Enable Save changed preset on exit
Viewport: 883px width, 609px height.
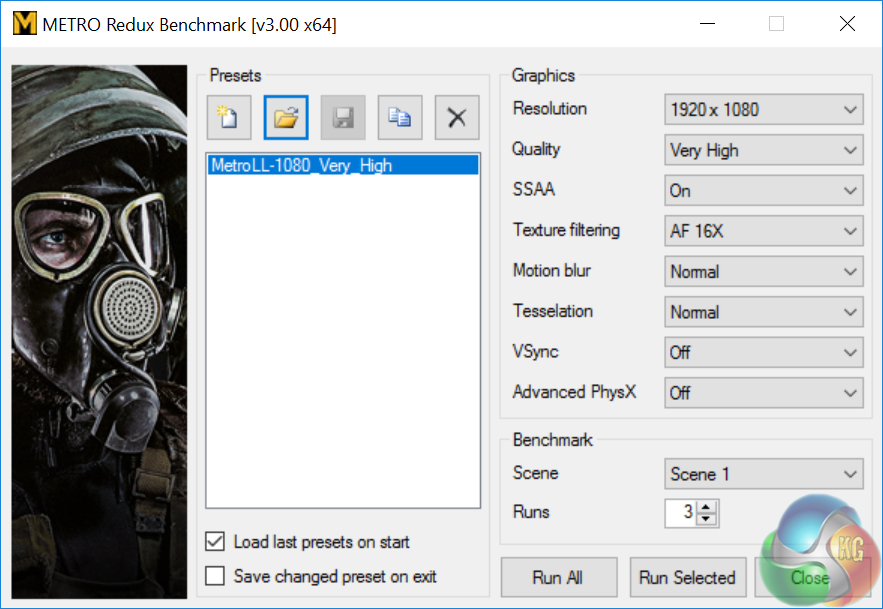(215, 576)
